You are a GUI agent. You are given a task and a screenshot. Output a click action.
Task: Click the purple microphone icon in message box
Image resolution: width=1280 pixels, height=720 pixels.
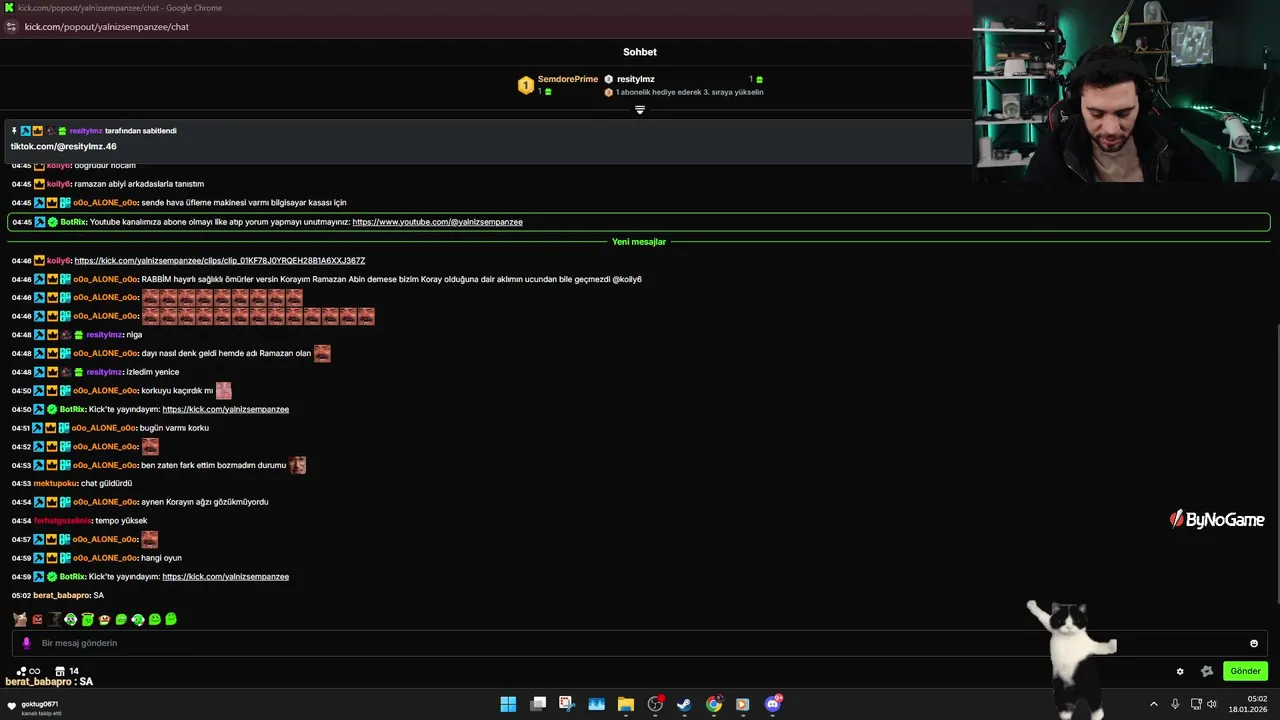click(x=27, y=643)
